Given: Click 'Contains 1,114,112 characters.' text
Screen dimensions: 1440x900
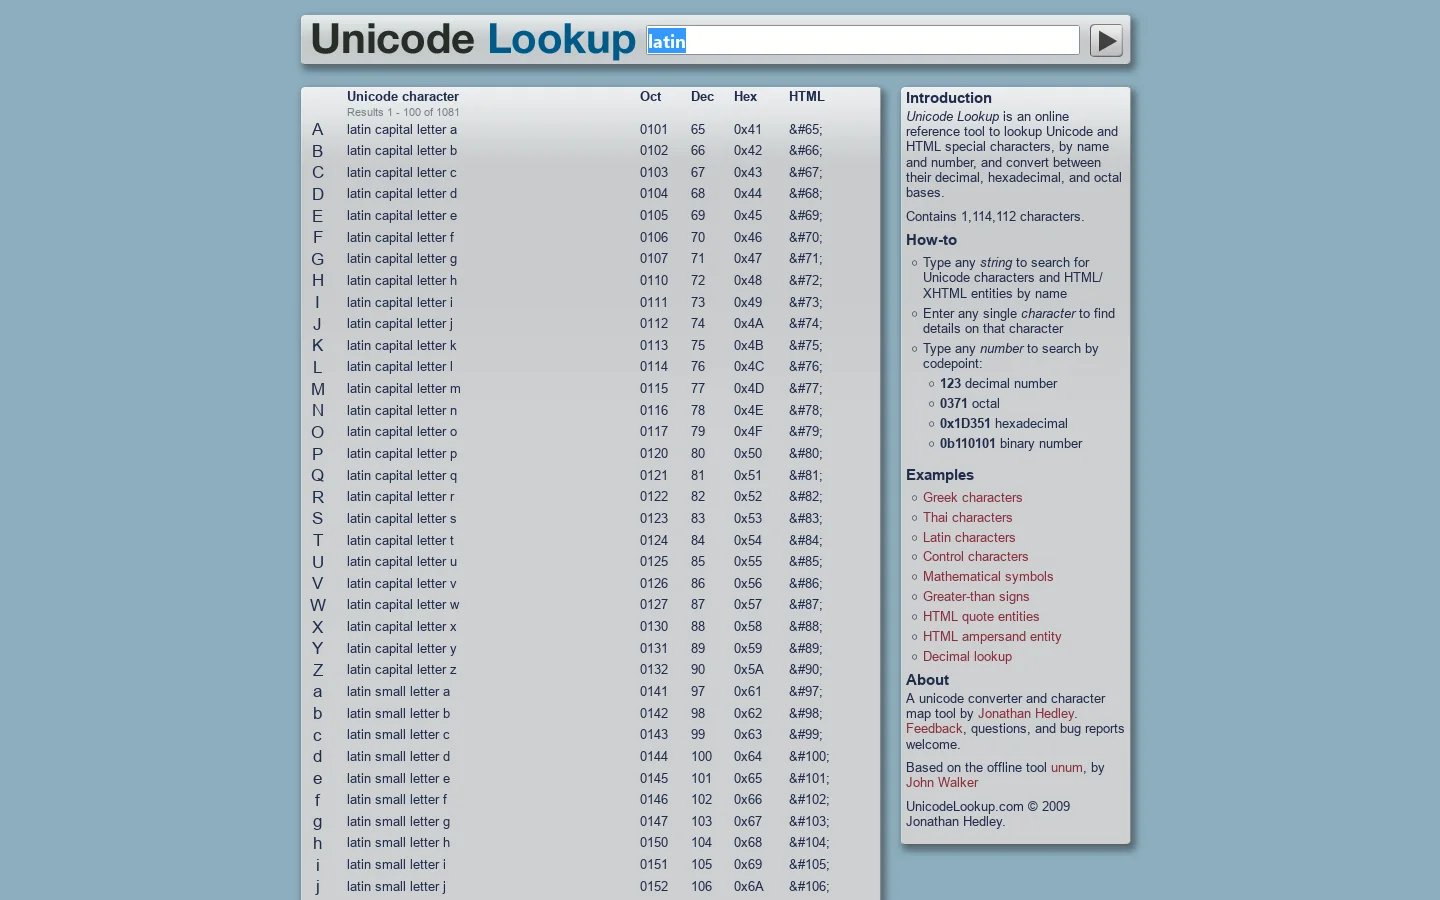Looking at the screenshot, I should [x=995, y=216].
